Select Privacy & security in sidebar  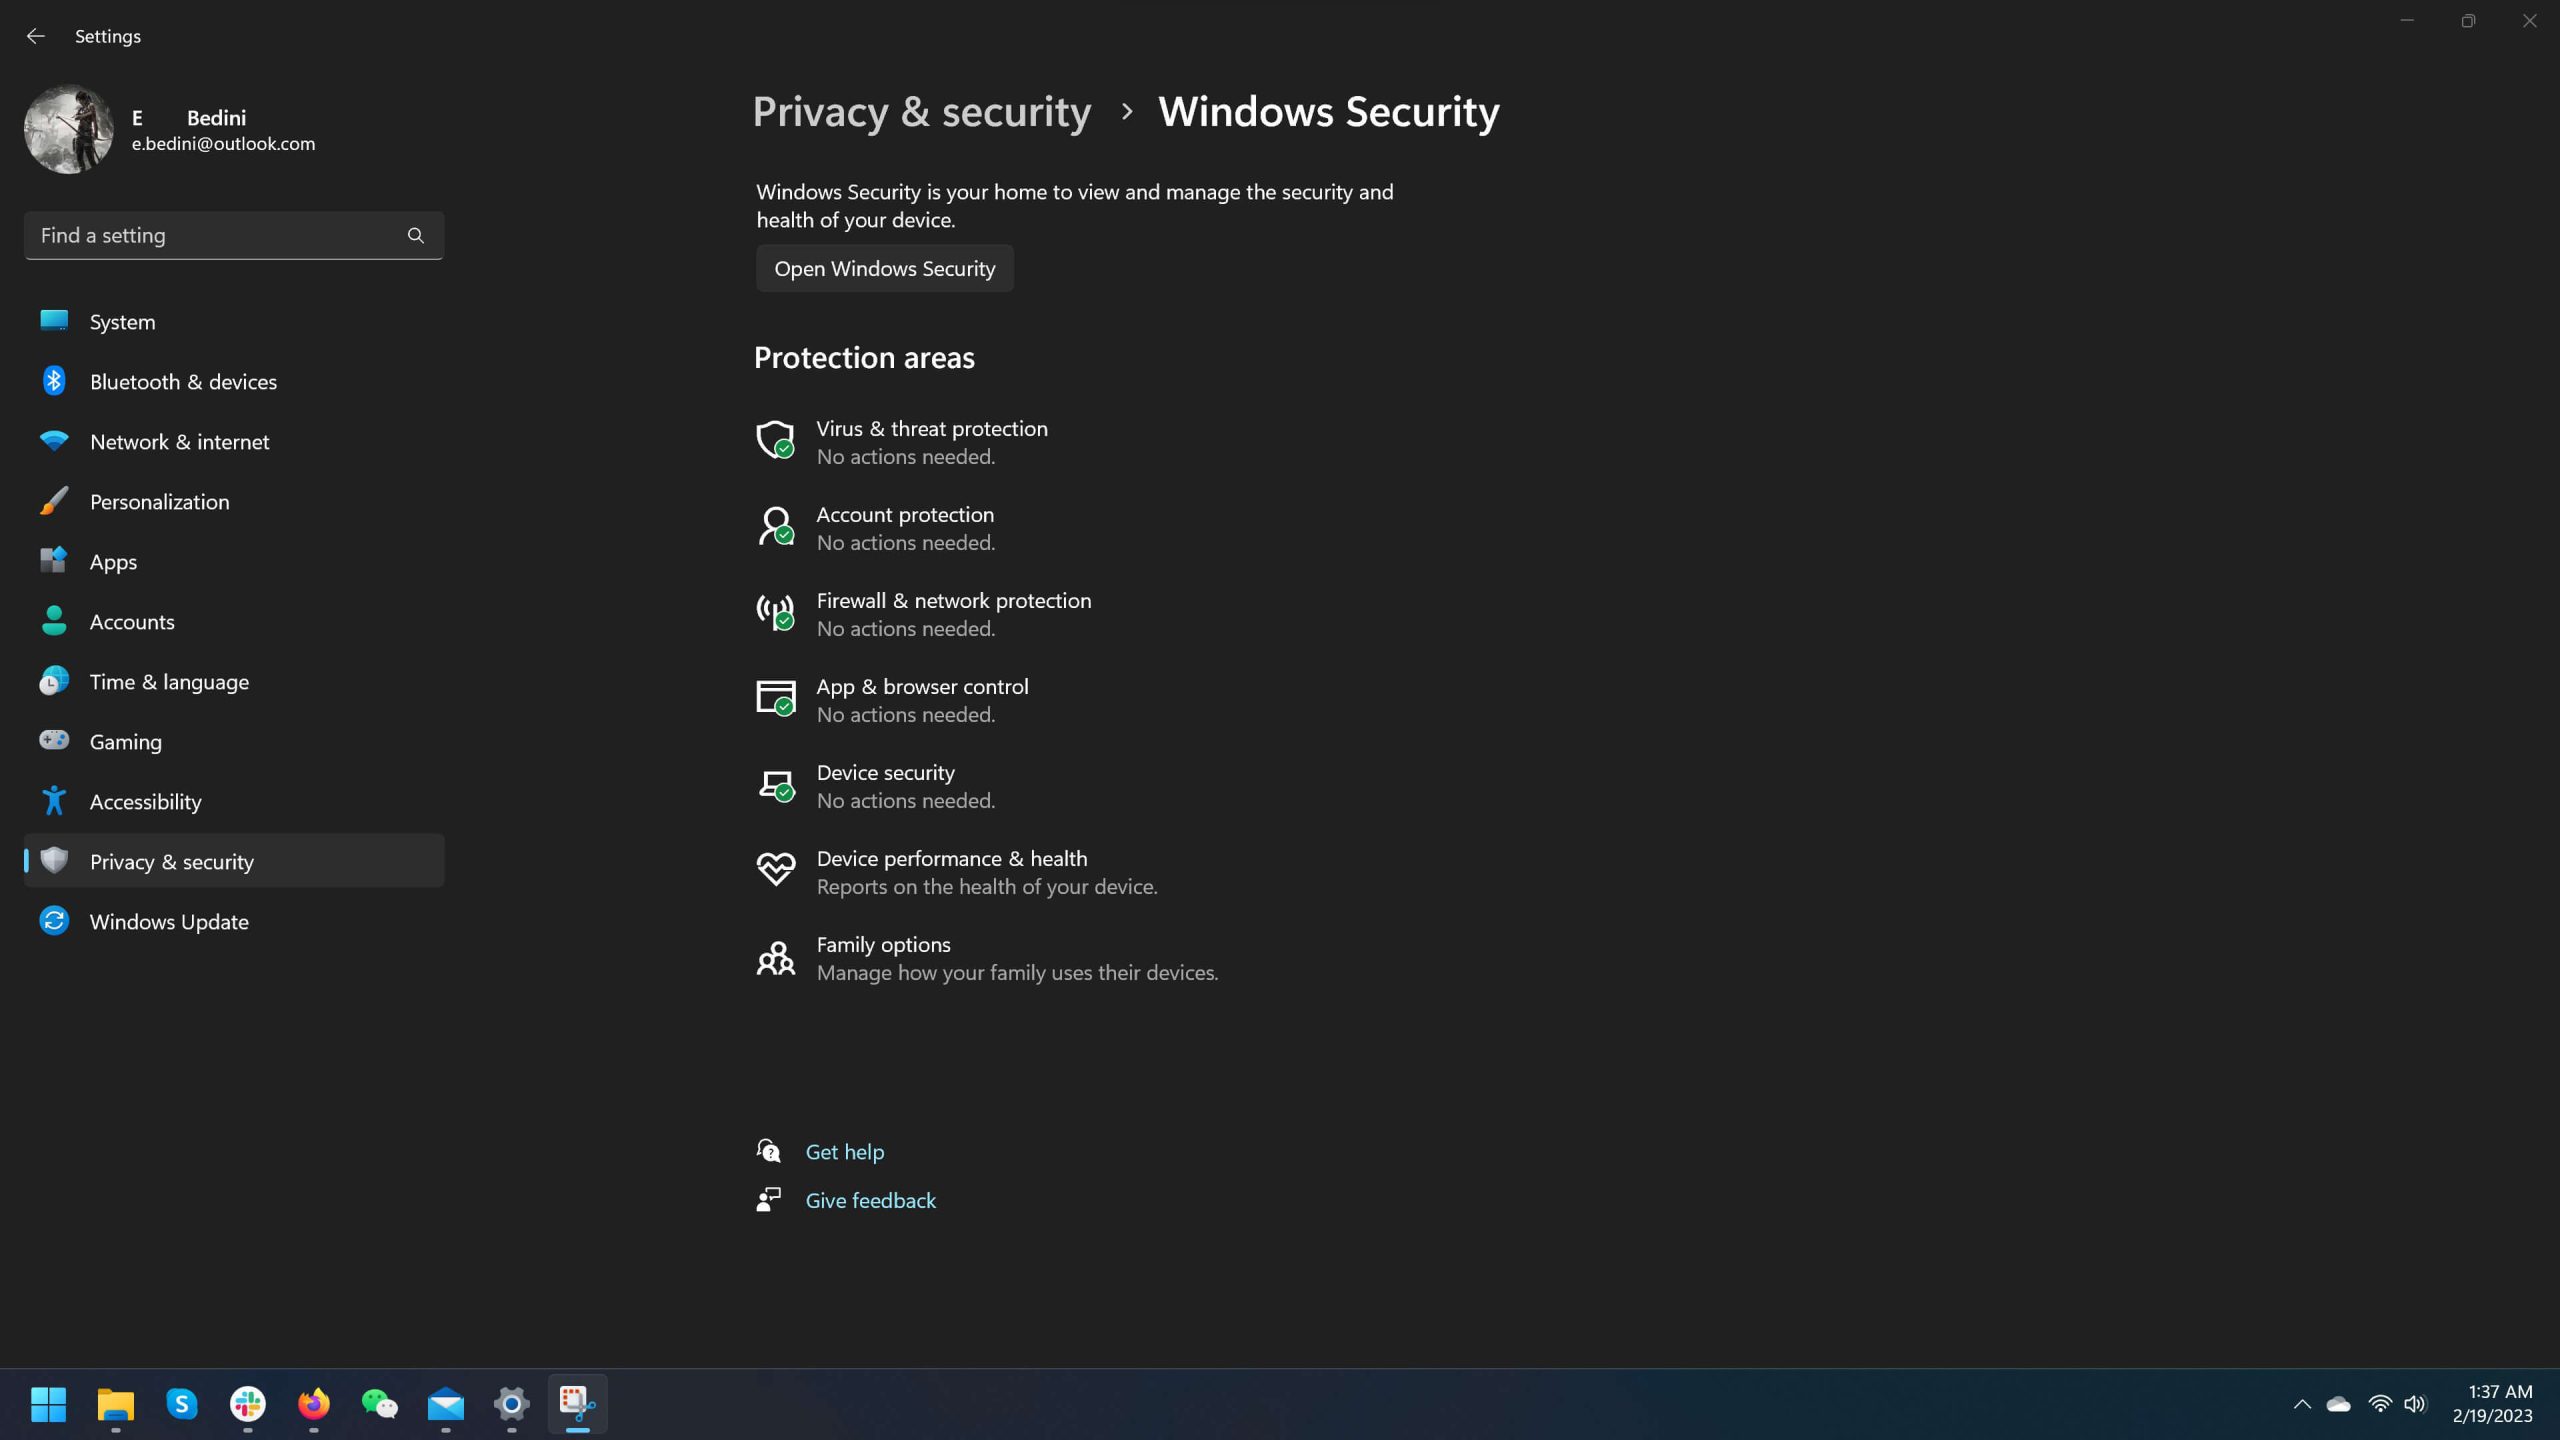pyautogui.click(x=234, y=861)
